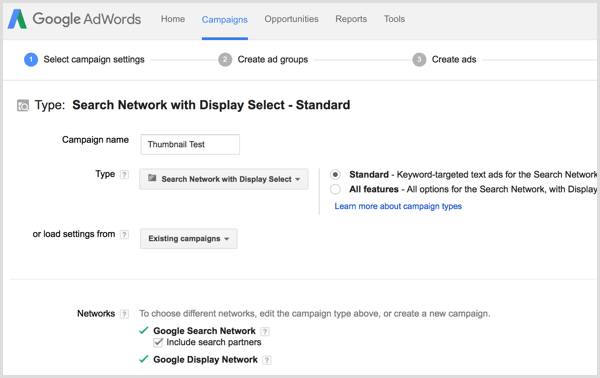The image size is (600, 378).
Task: Open Learn more about campaign types link
Action: tap(398, 206)
